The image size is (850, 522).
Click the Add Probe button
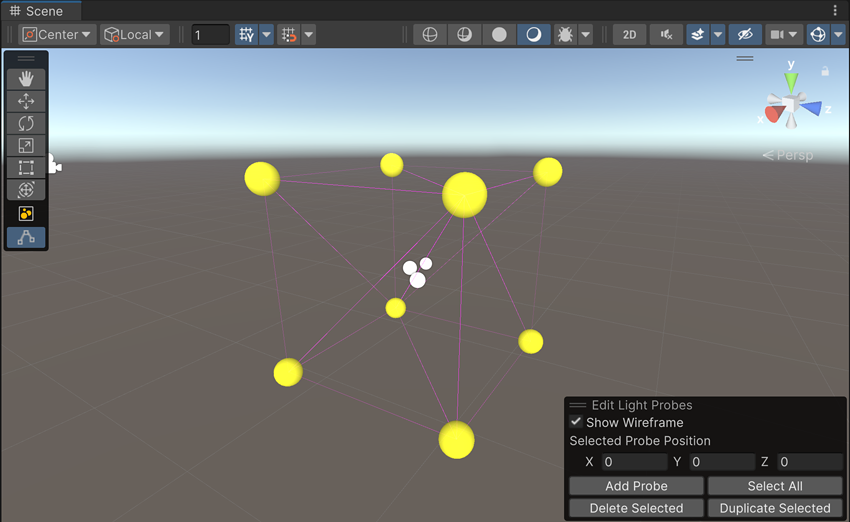click(x=636, y=486)
